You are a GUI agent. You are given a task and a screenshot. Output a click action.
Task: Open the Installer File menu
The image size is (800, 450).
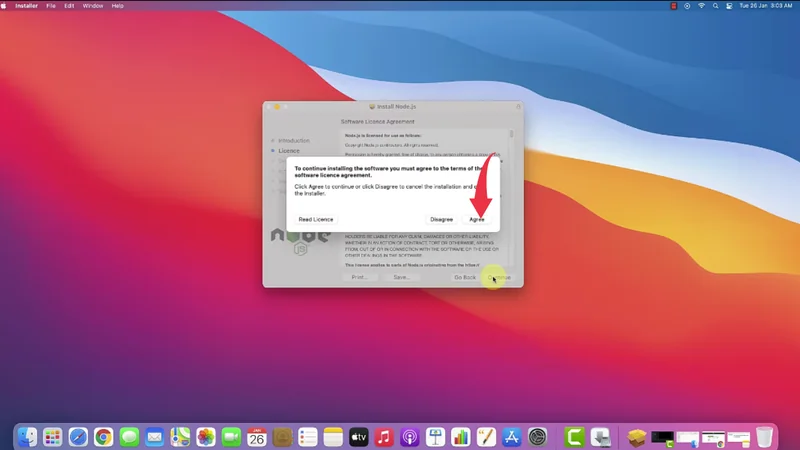51,6
